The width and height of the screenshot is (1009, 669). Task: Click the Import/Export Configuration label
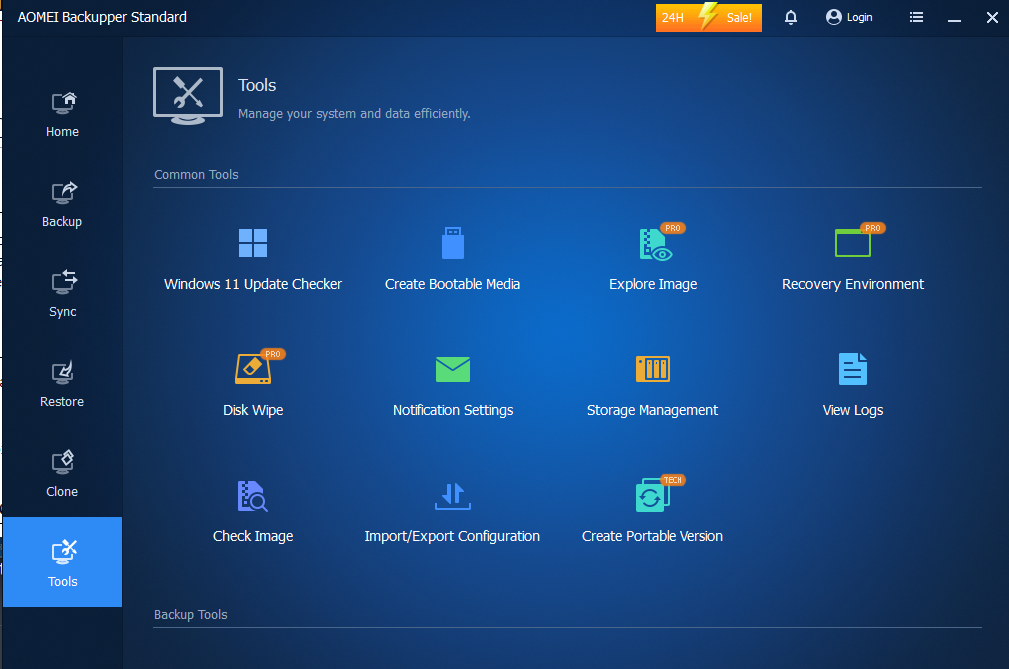pos(452,536)
